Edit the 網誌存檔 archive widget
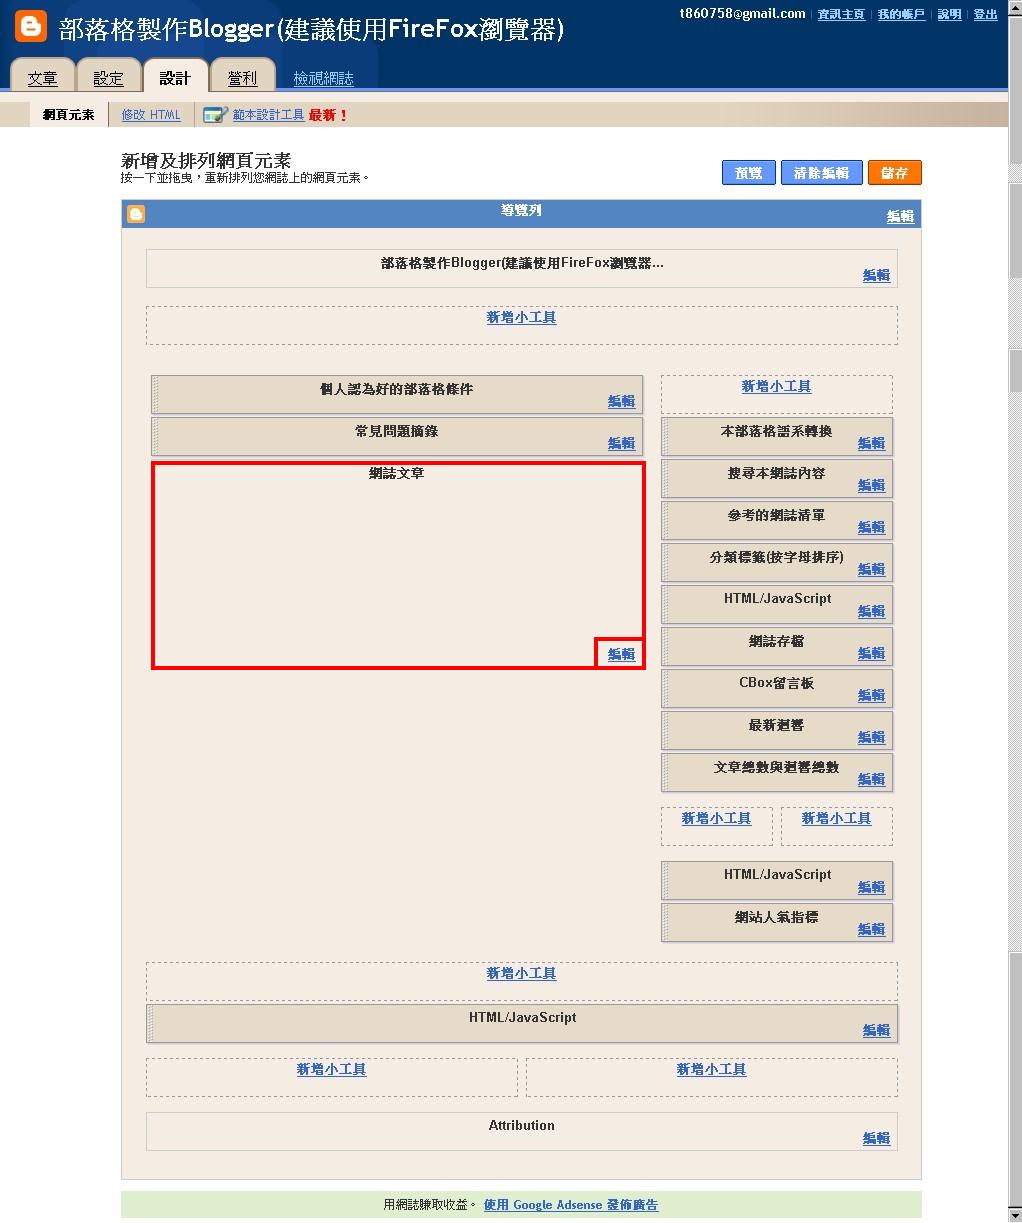1022x1223 pixels. [x=871, y=653]
